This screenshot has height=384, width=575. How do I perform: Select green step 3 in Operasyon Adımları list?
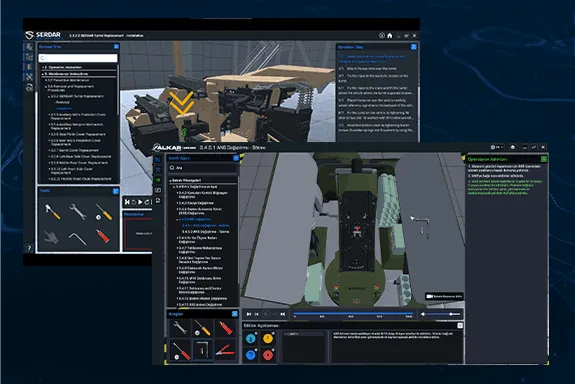tap(506, 187)
